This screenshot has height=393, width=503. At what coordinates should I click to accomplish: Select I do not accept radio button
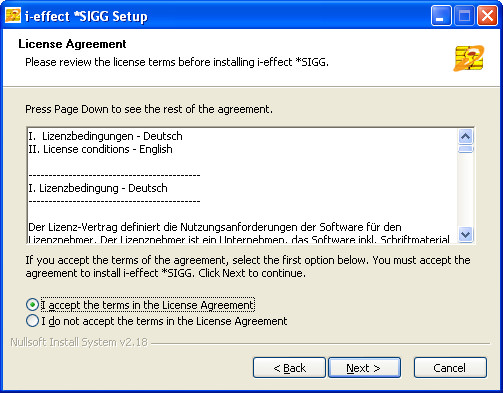(x=32, y=321)
